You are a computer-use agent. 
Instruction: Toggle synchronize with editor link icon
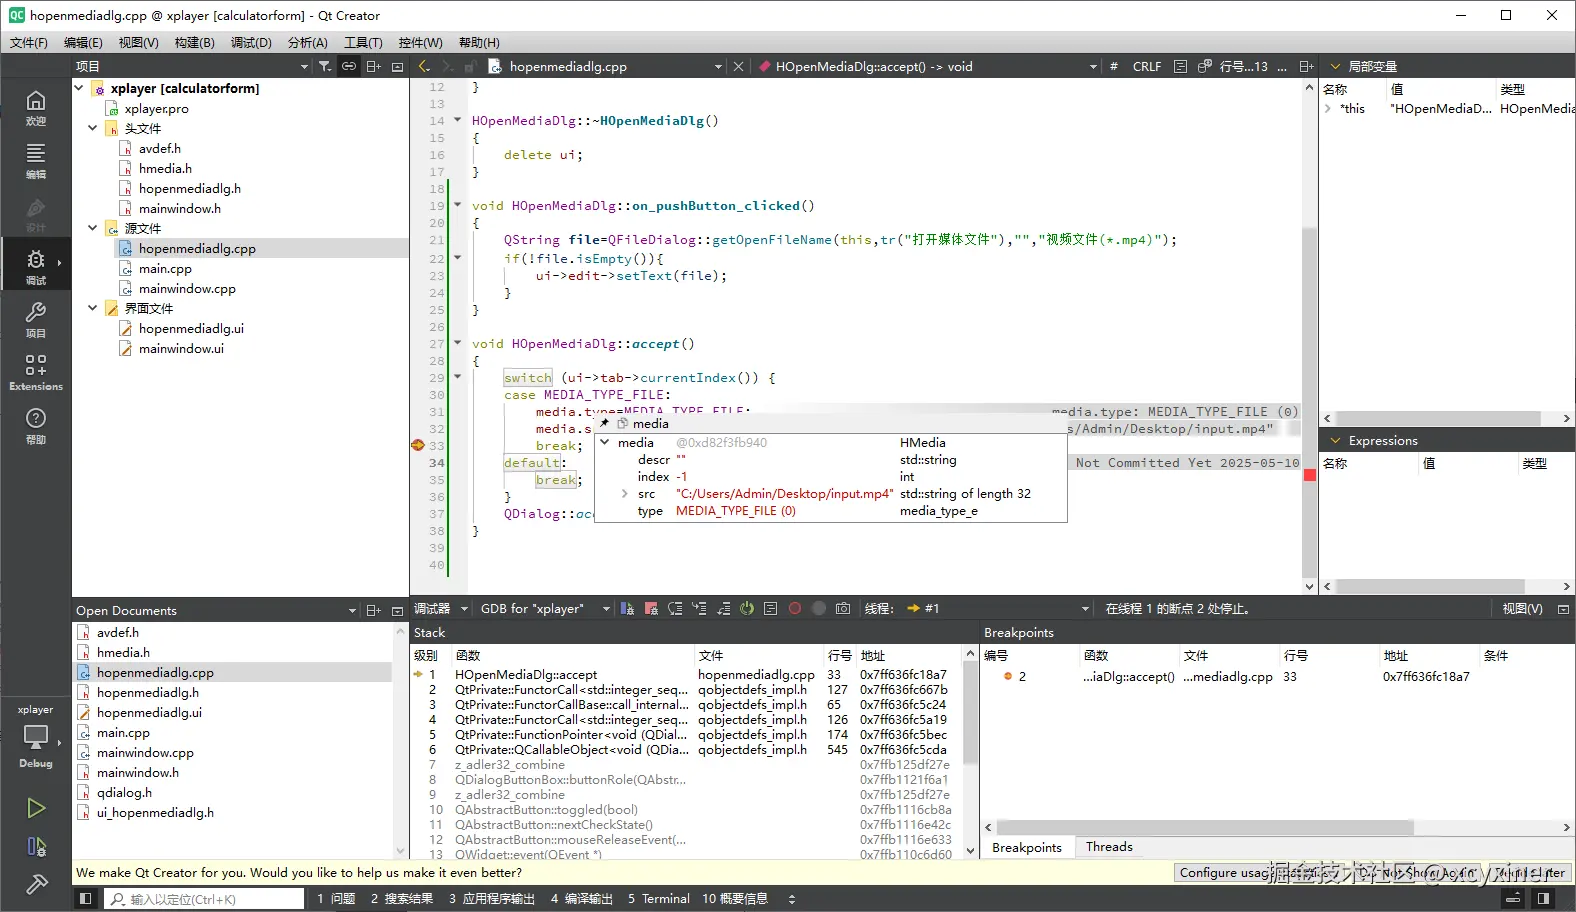tap(349, 67)
